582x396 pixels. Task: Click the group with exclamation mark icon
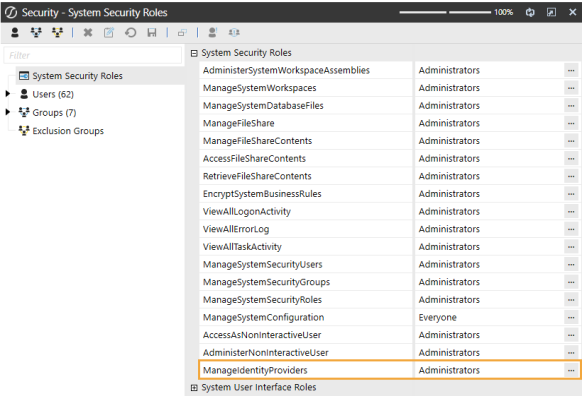point(234,33)
